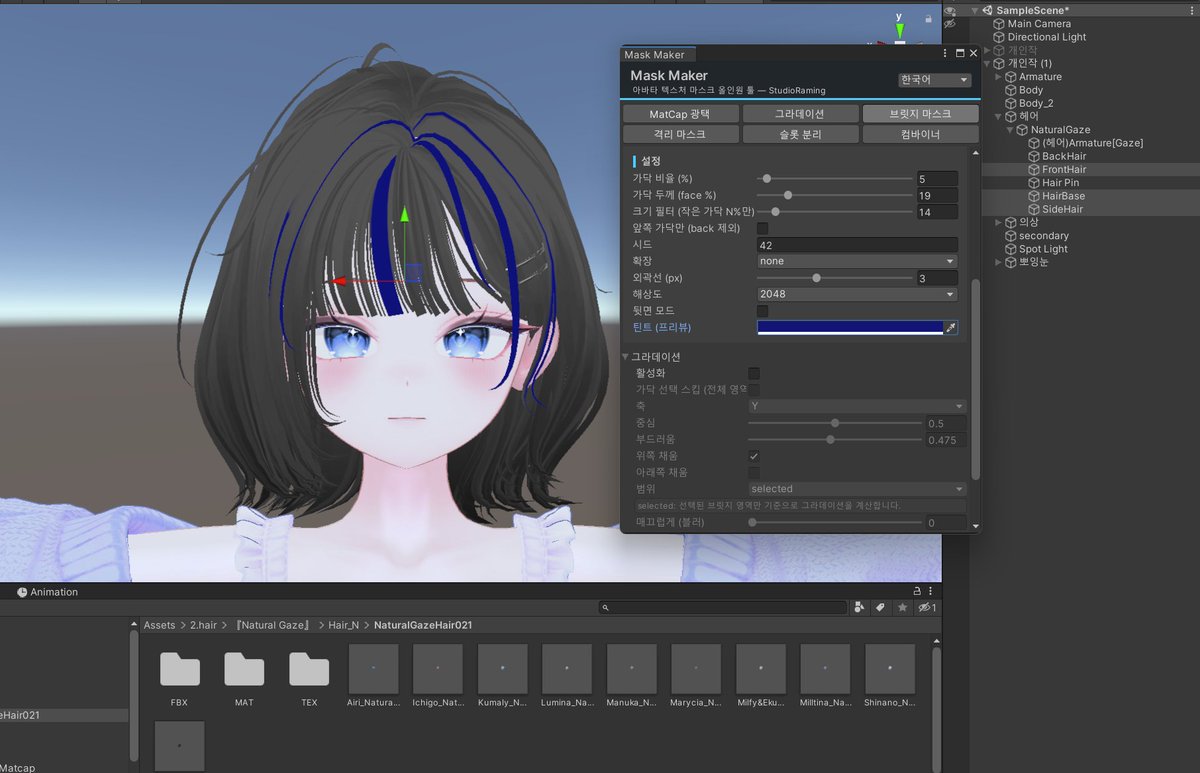
Task: Select the Ichigo_Nat prefab thumbnail
Action: (438, 669)
